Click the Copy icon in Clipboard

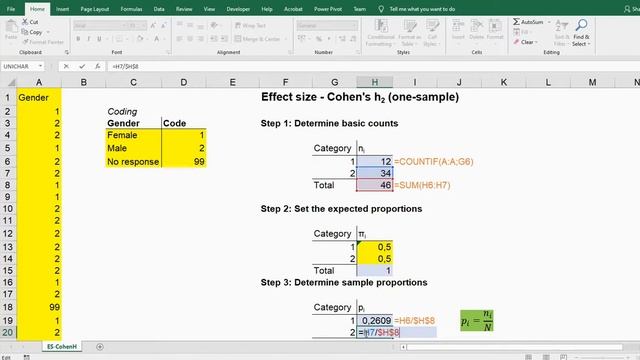25,32
